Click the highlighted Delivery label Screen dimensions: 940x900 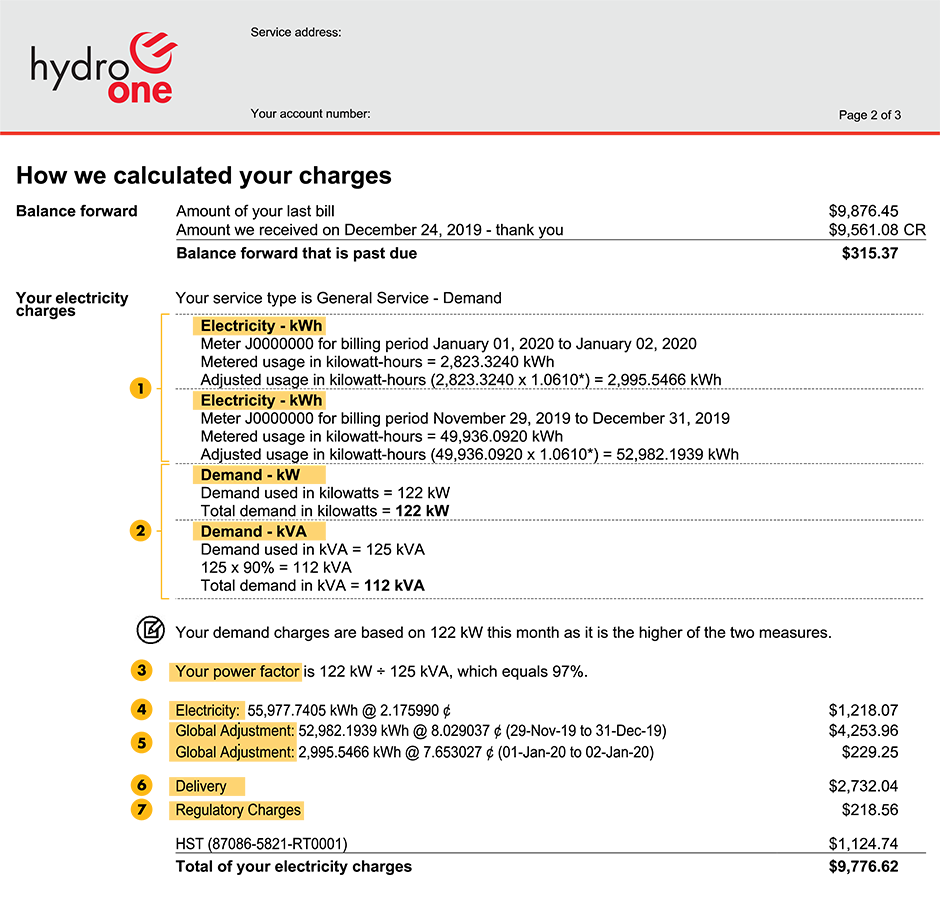tap(202, 786)
